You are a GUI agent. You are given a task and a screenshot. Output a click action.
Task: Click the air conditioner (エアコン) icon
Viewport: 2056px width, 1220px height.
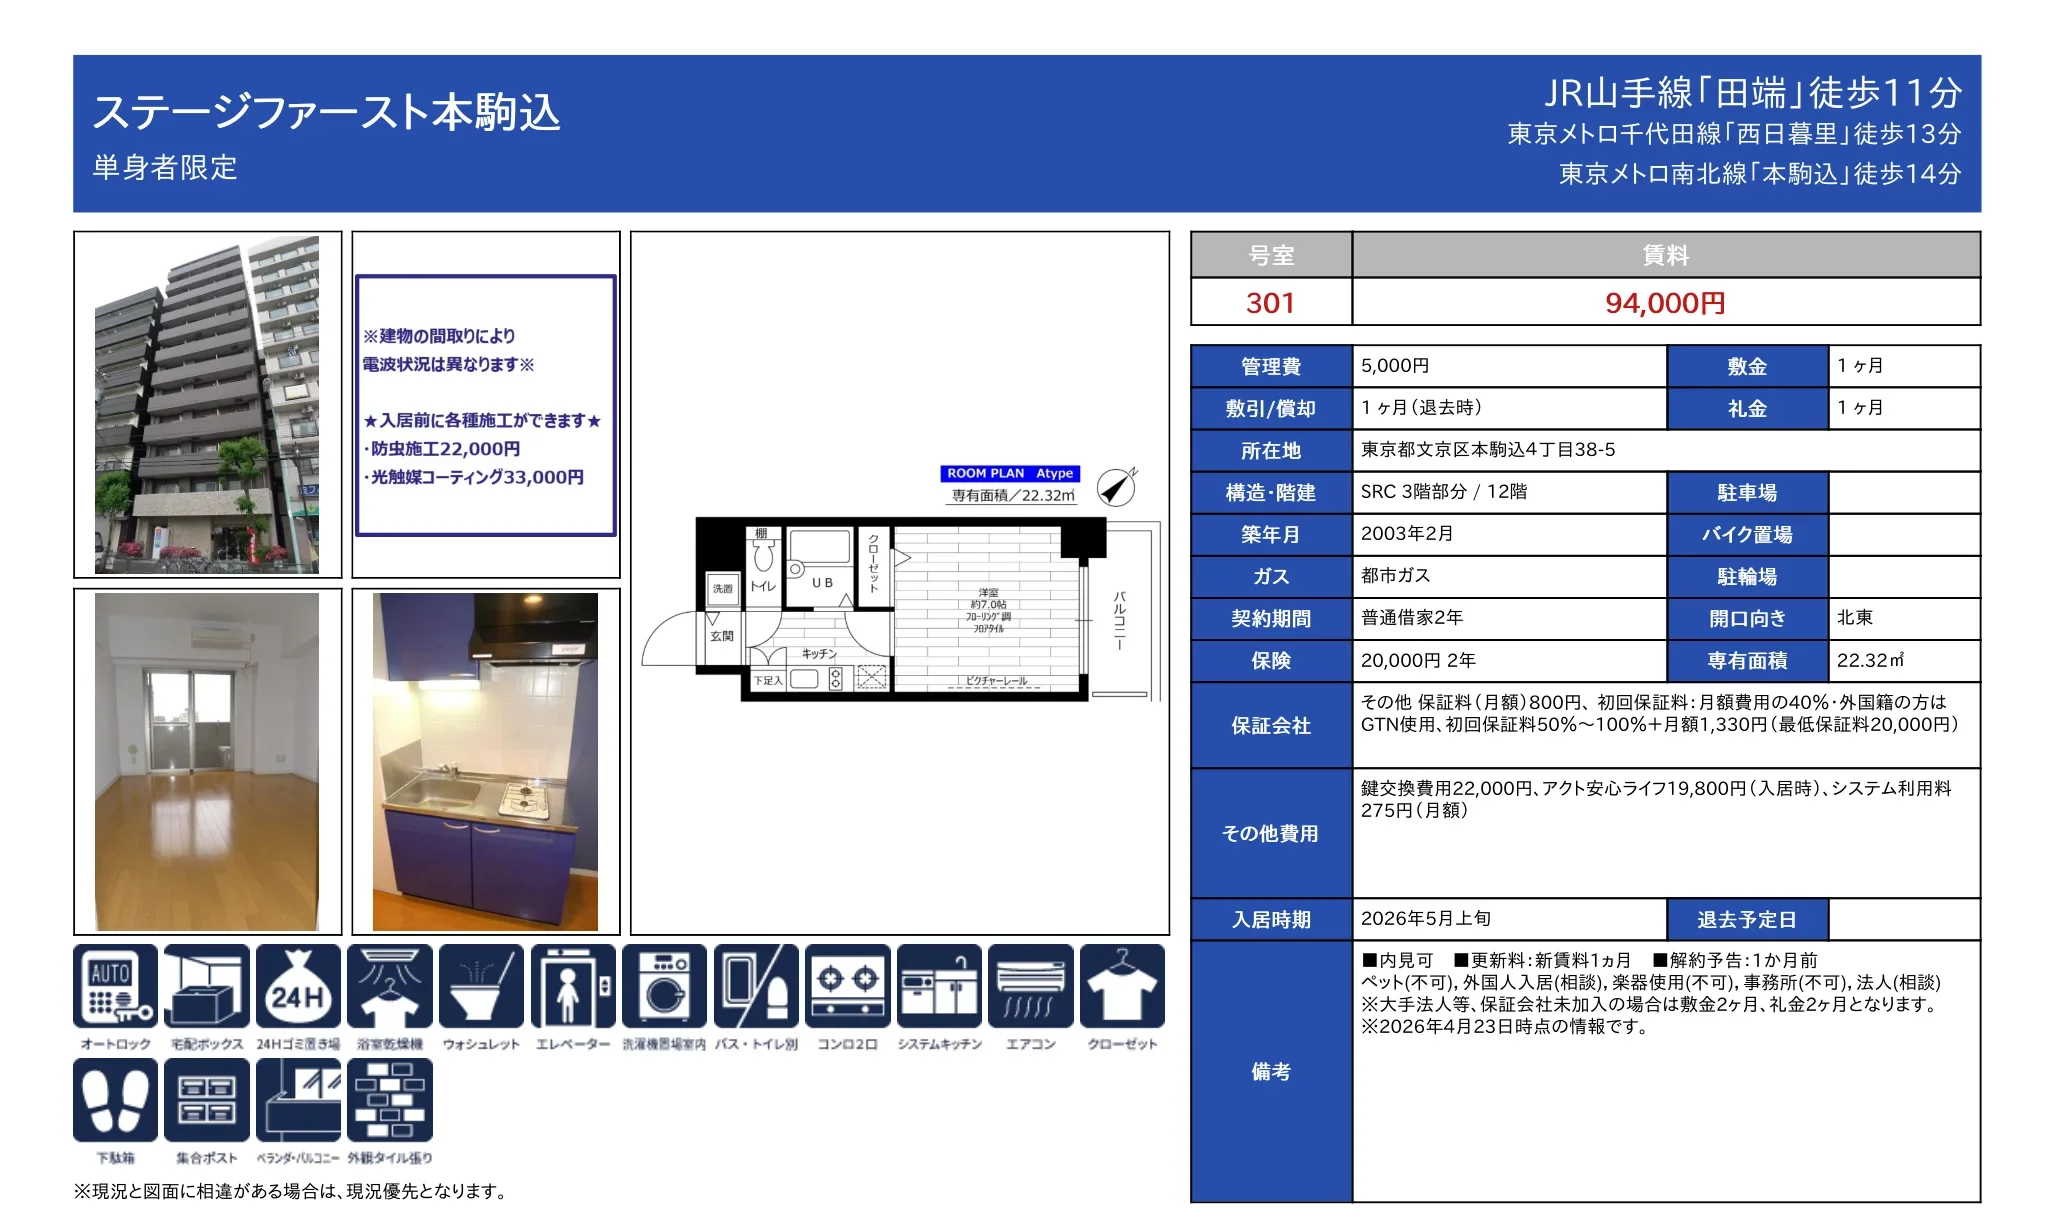(1030, 986)
